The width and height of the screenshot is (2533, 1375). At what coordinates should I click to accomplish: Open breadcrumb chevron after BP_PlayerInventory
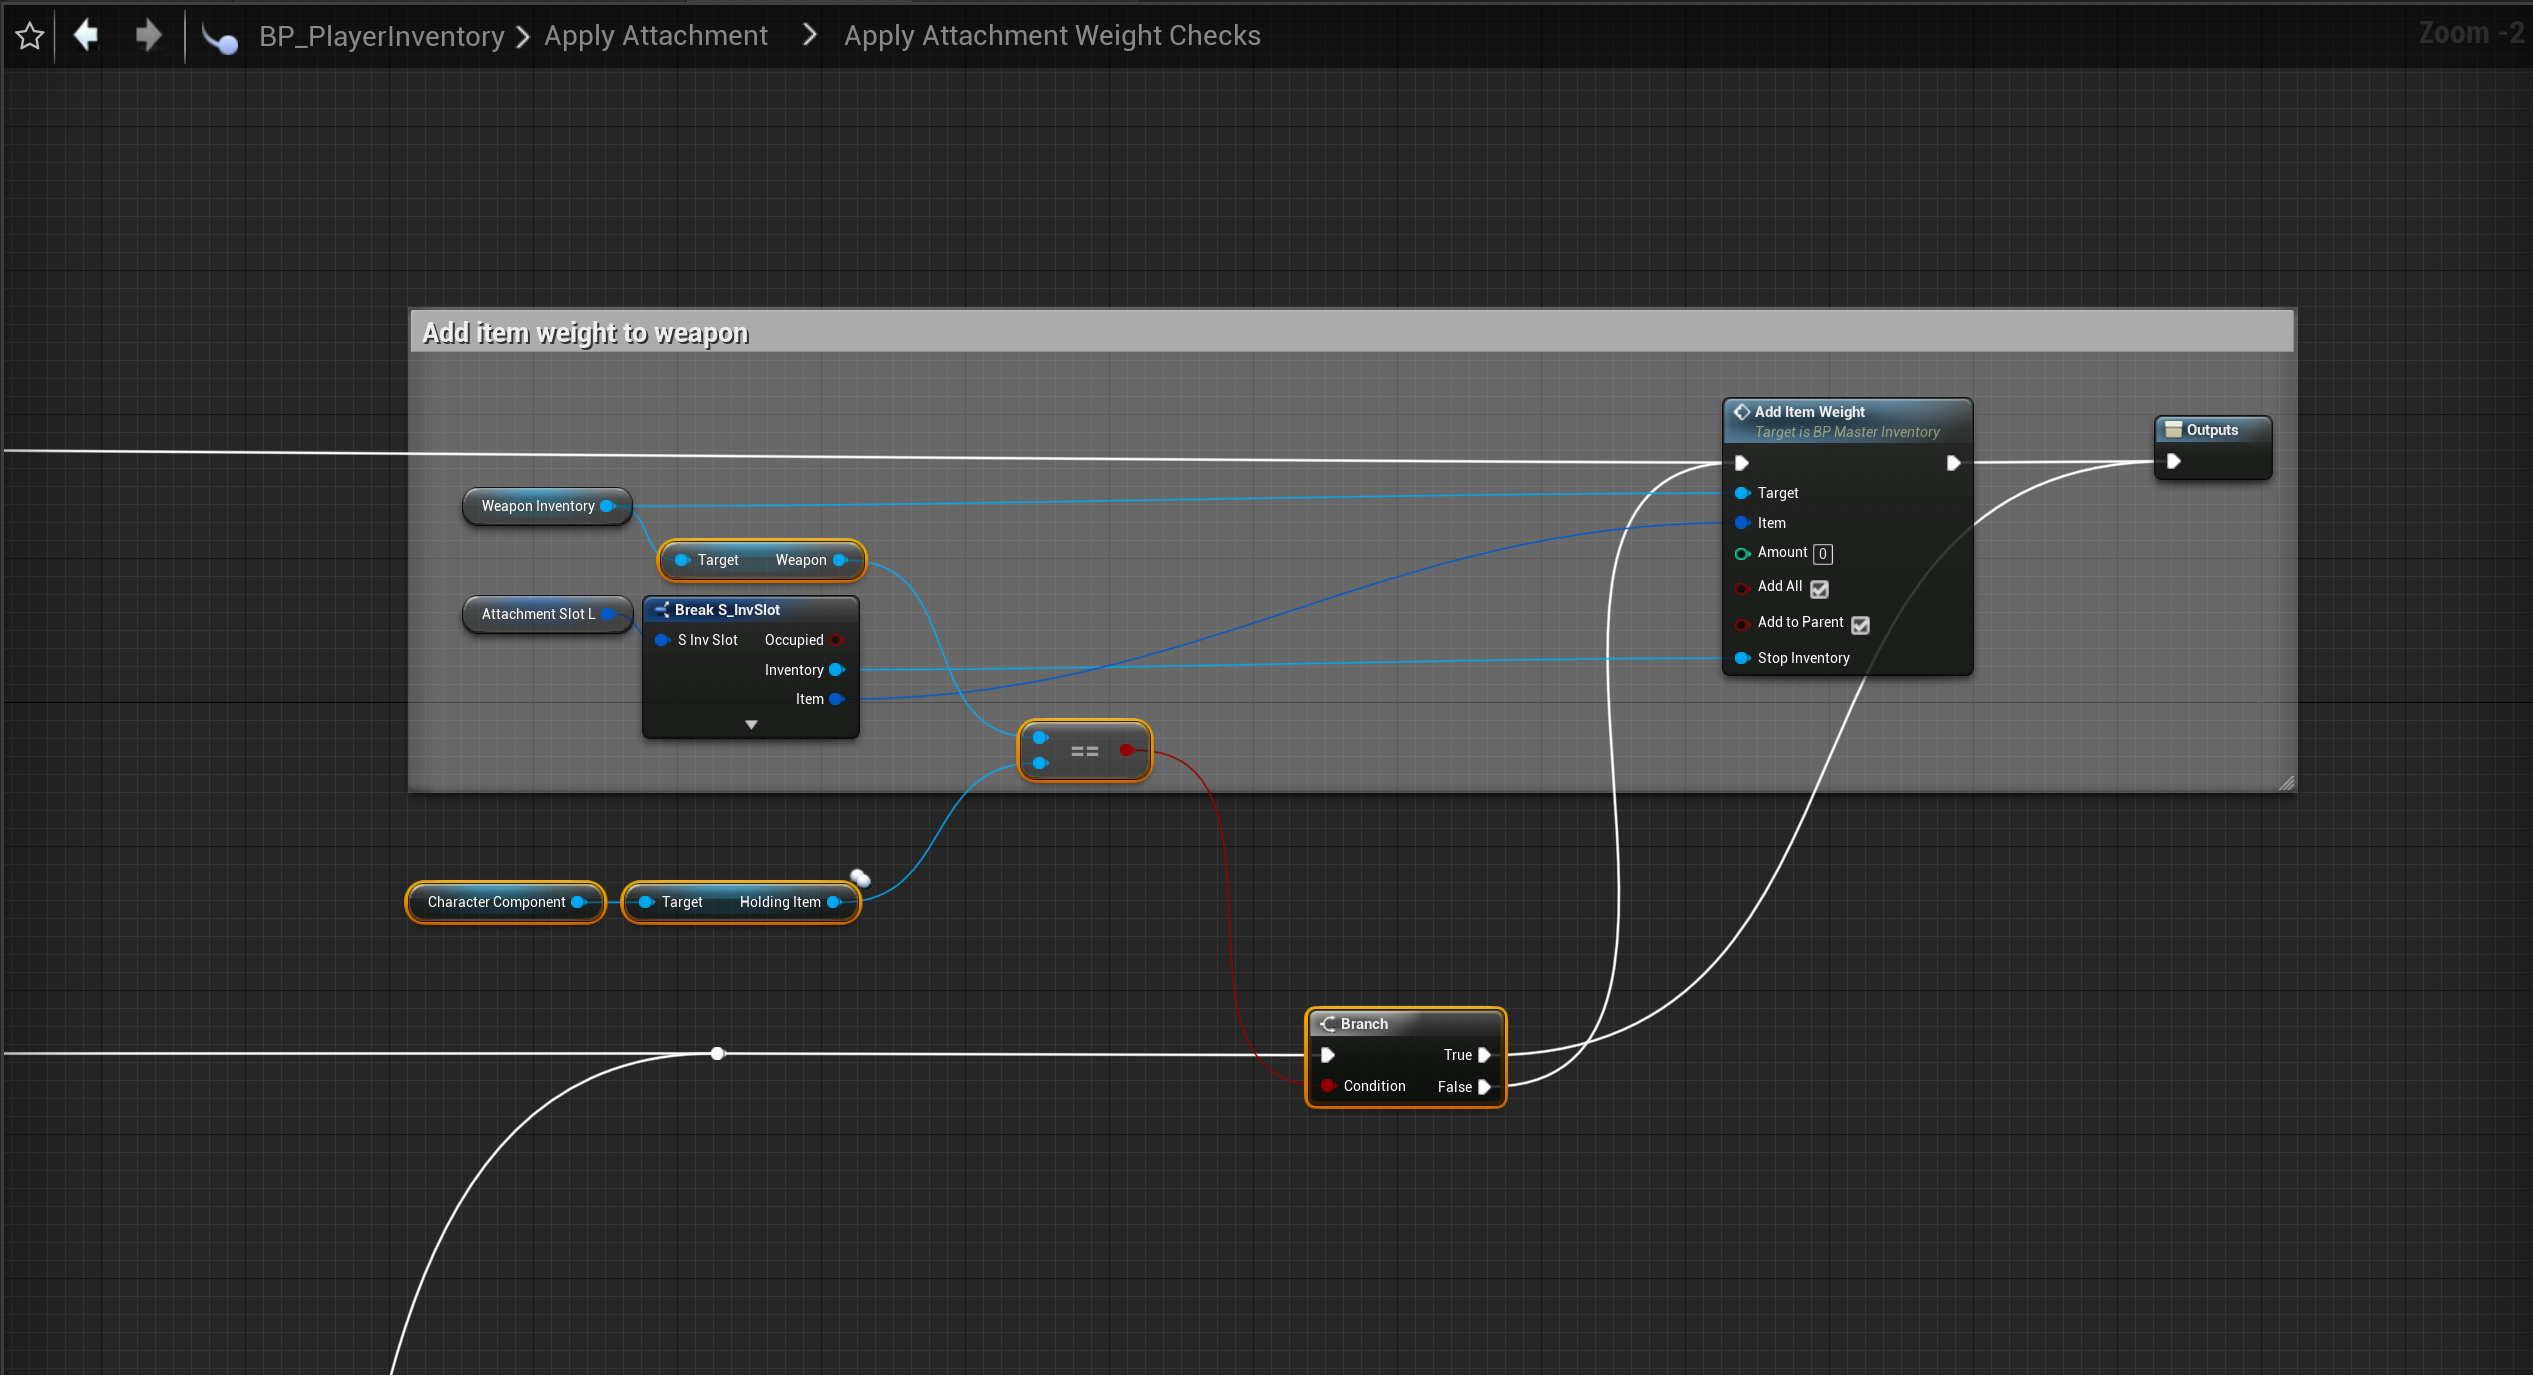(x=522, y=37)
